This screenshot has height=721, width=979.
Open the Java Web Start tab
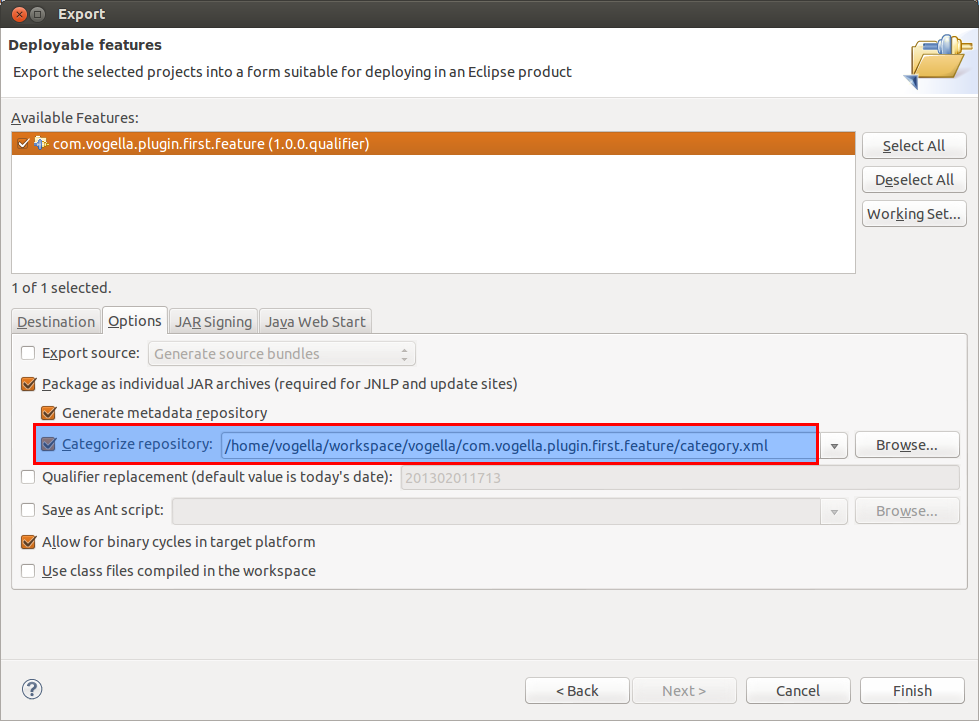(315, 321)
